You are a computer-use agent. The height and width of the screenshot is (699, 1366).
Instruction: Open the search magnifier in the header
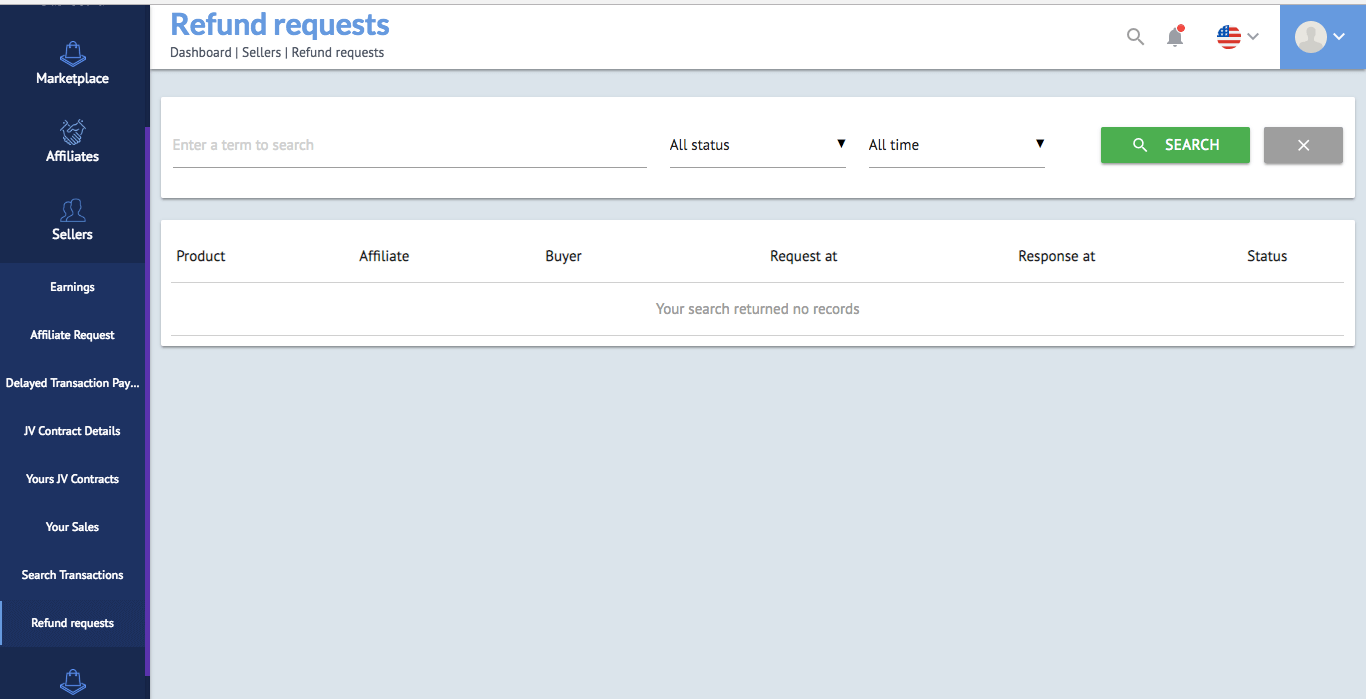[x=1135, y=37]
